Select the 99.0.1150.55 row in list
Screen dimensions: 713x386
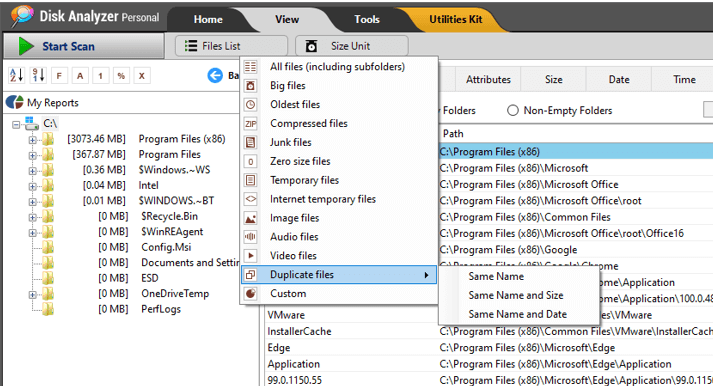(489, 380)
